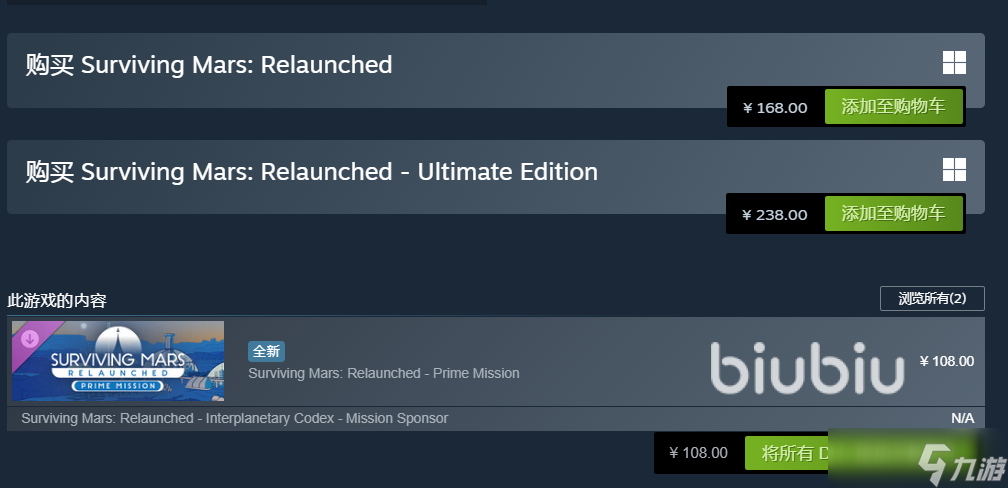Click the ¥168.00 price label

(775, 108)
